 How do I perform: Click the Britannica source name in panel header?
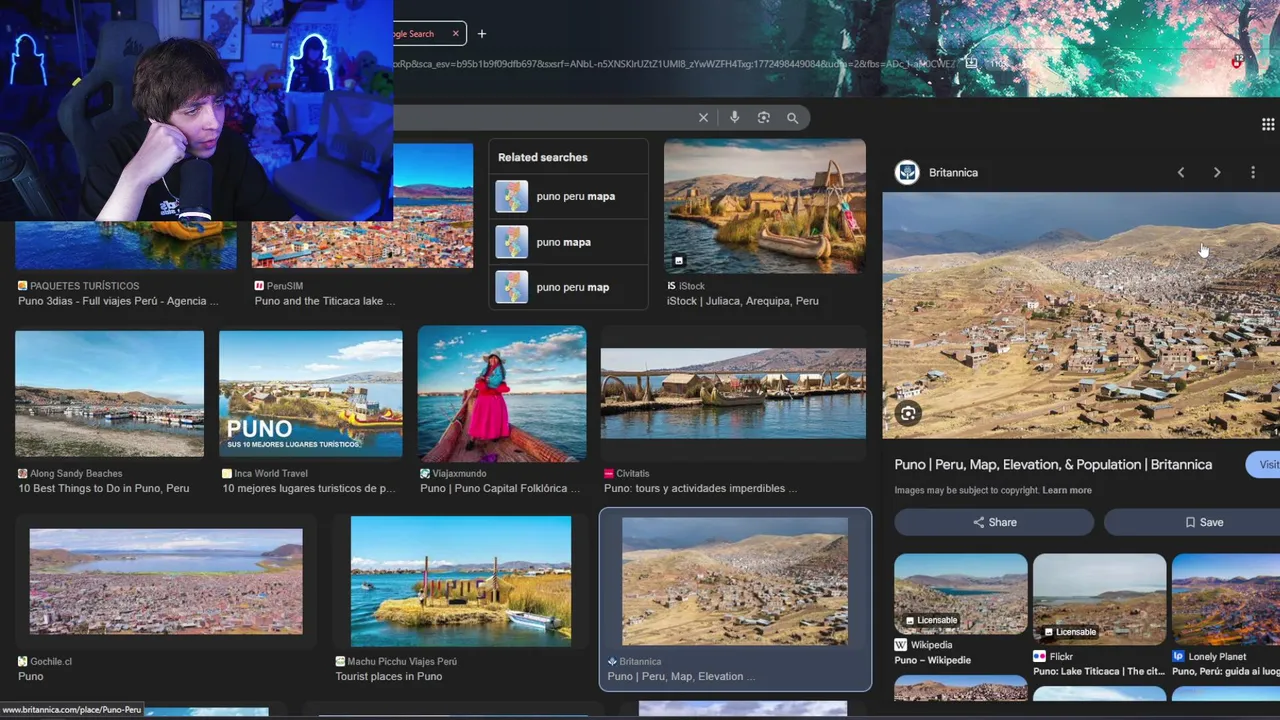(953, 173)
